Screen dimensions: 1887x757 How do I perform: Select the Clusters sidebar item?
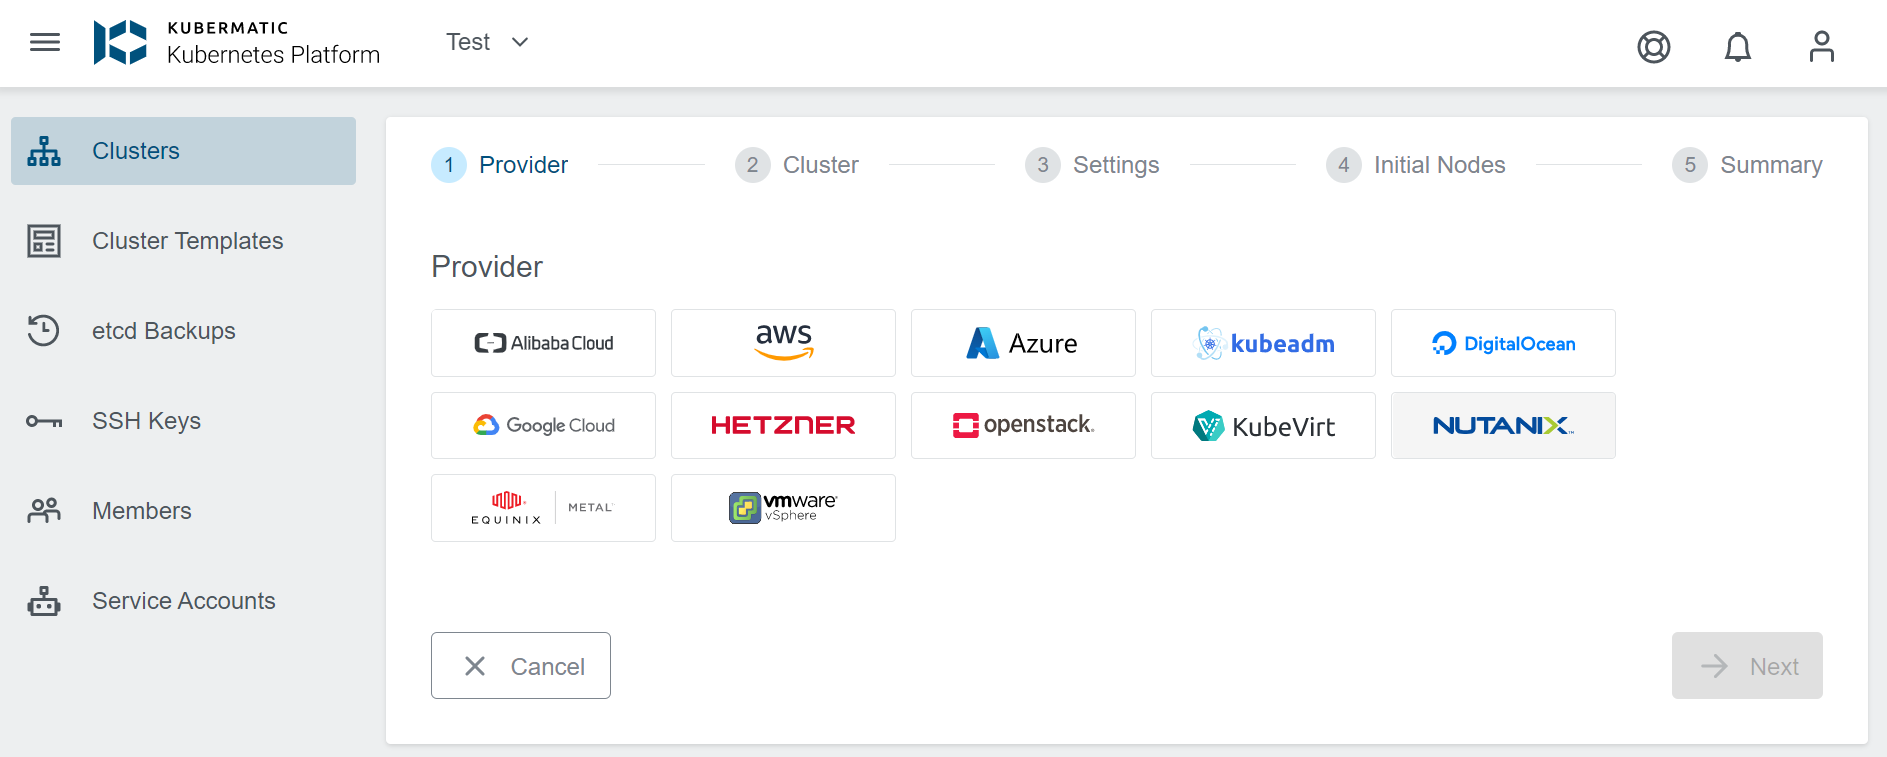point(183,151)
